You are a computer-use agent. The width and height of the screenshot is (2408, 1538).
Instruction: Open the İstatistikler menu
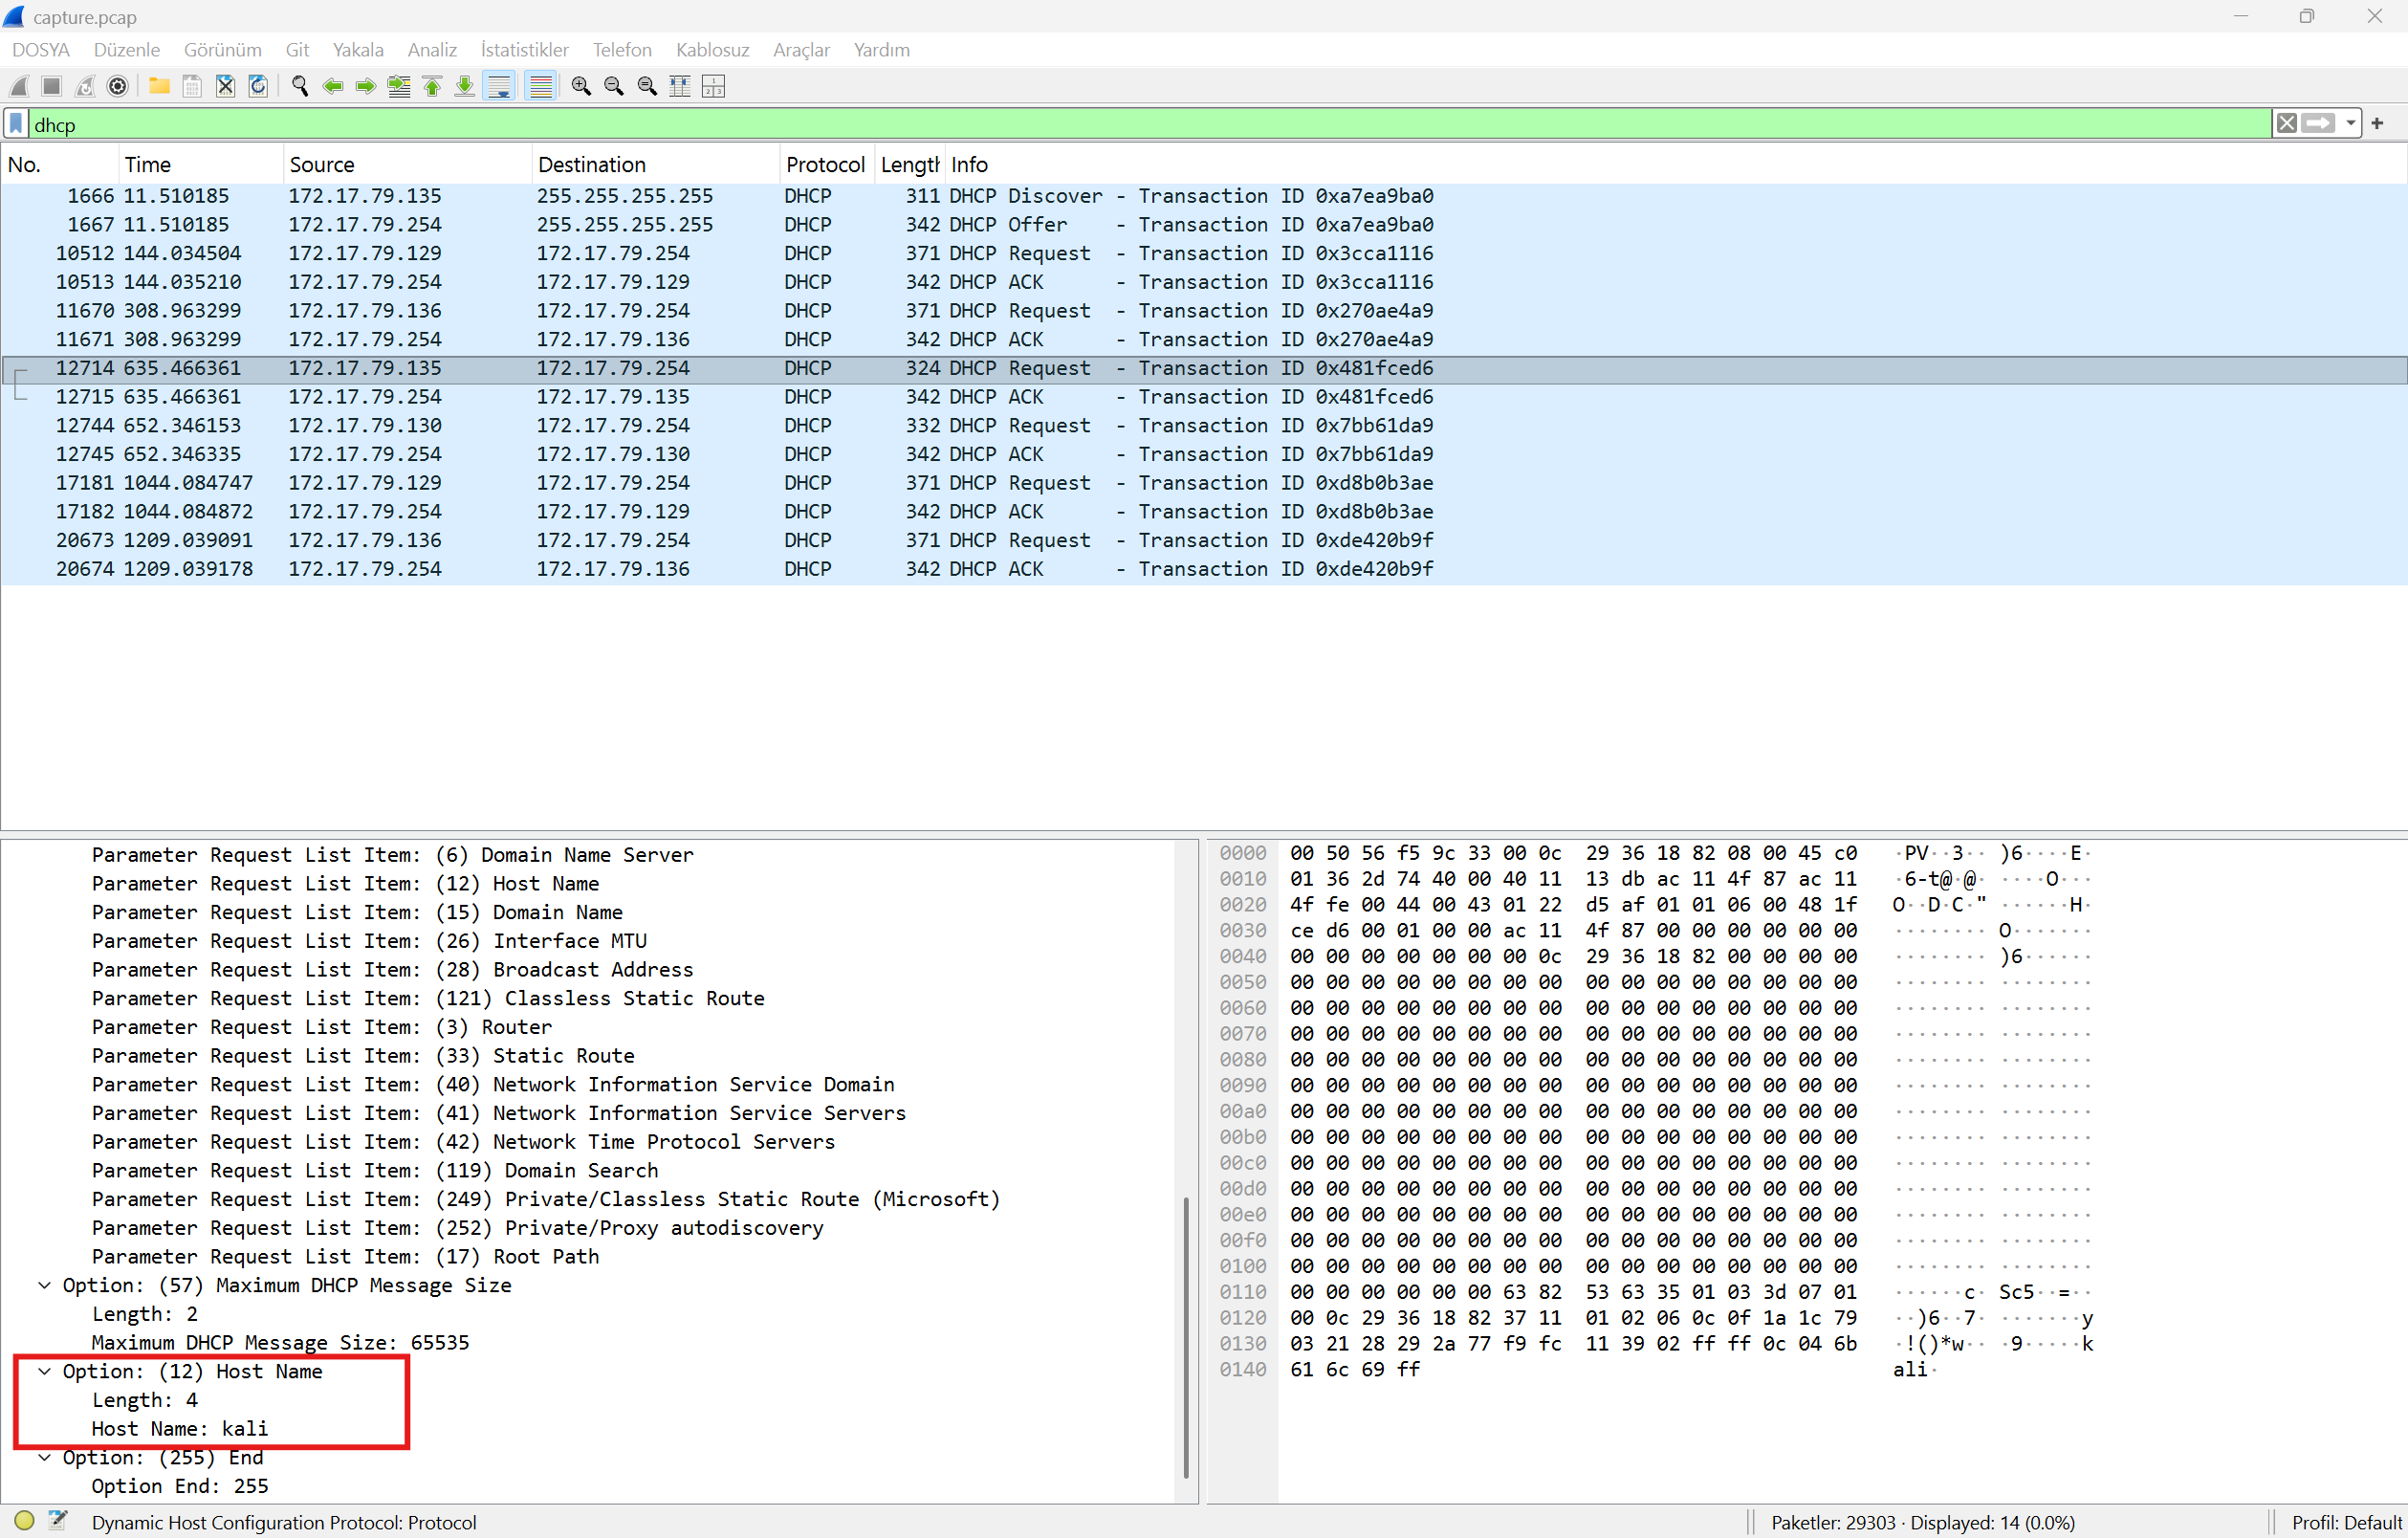click(524, 50)
